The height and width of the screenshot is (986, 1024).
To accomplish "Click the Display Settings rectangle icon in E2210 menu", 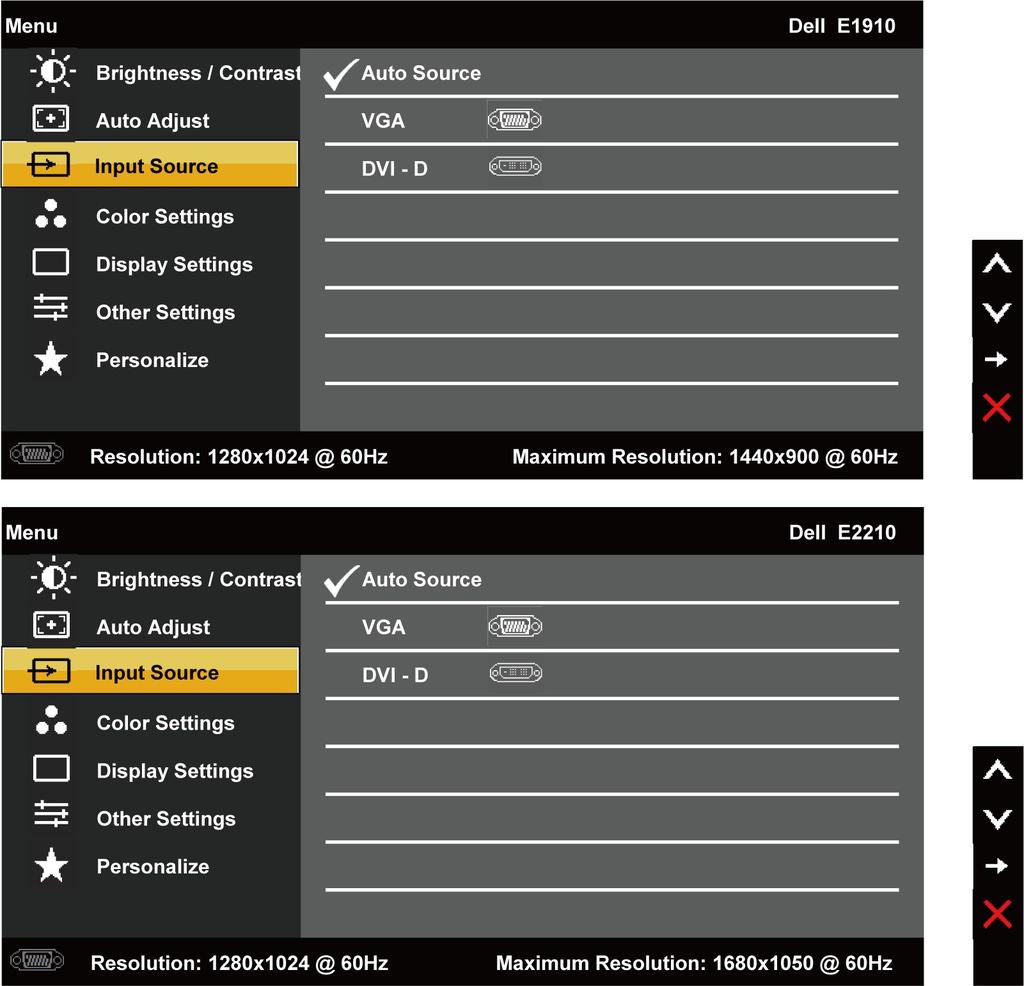I will pyautogui.click(x=52, y=769).
